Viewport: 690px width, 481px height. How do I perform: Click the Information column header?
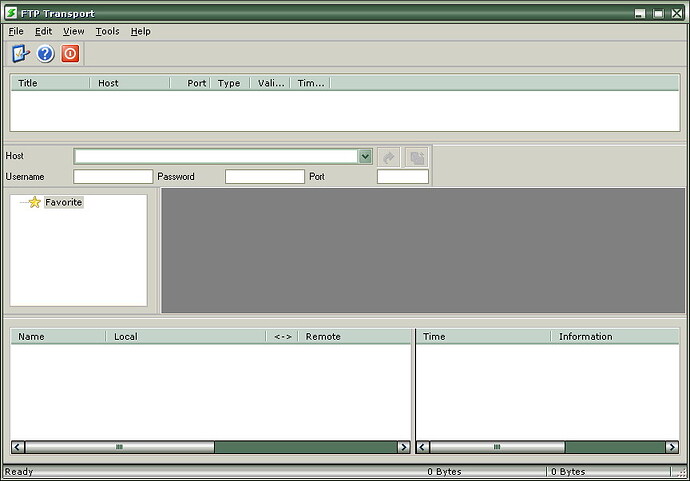615,336
